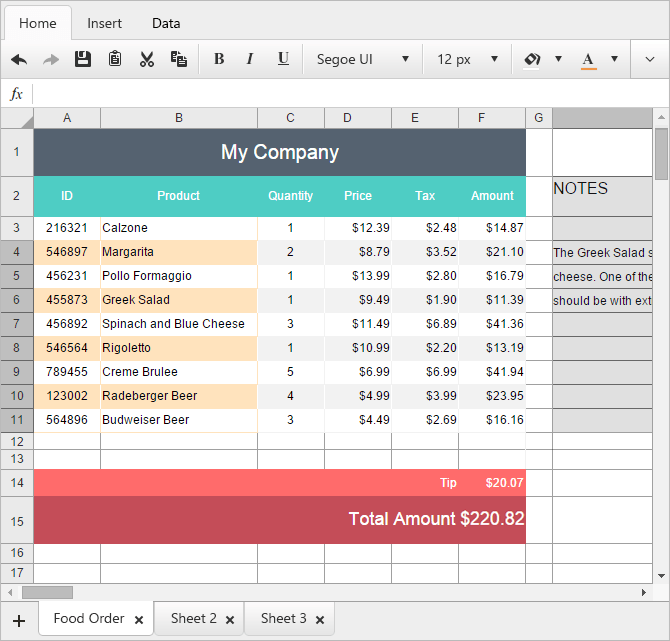
Task: Close the Sheet 2 tab
Action: click(230, 620)
